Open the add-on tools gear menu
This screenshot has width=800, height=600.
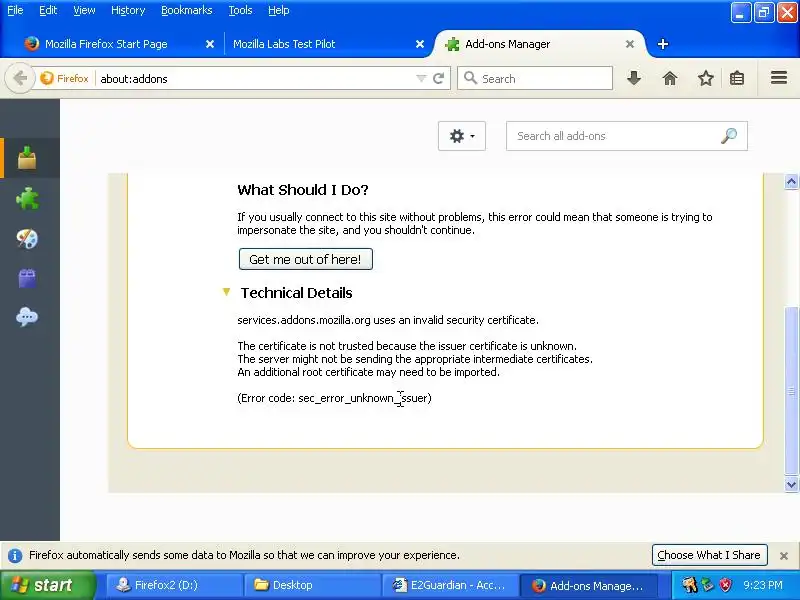[x=462, y=136]
